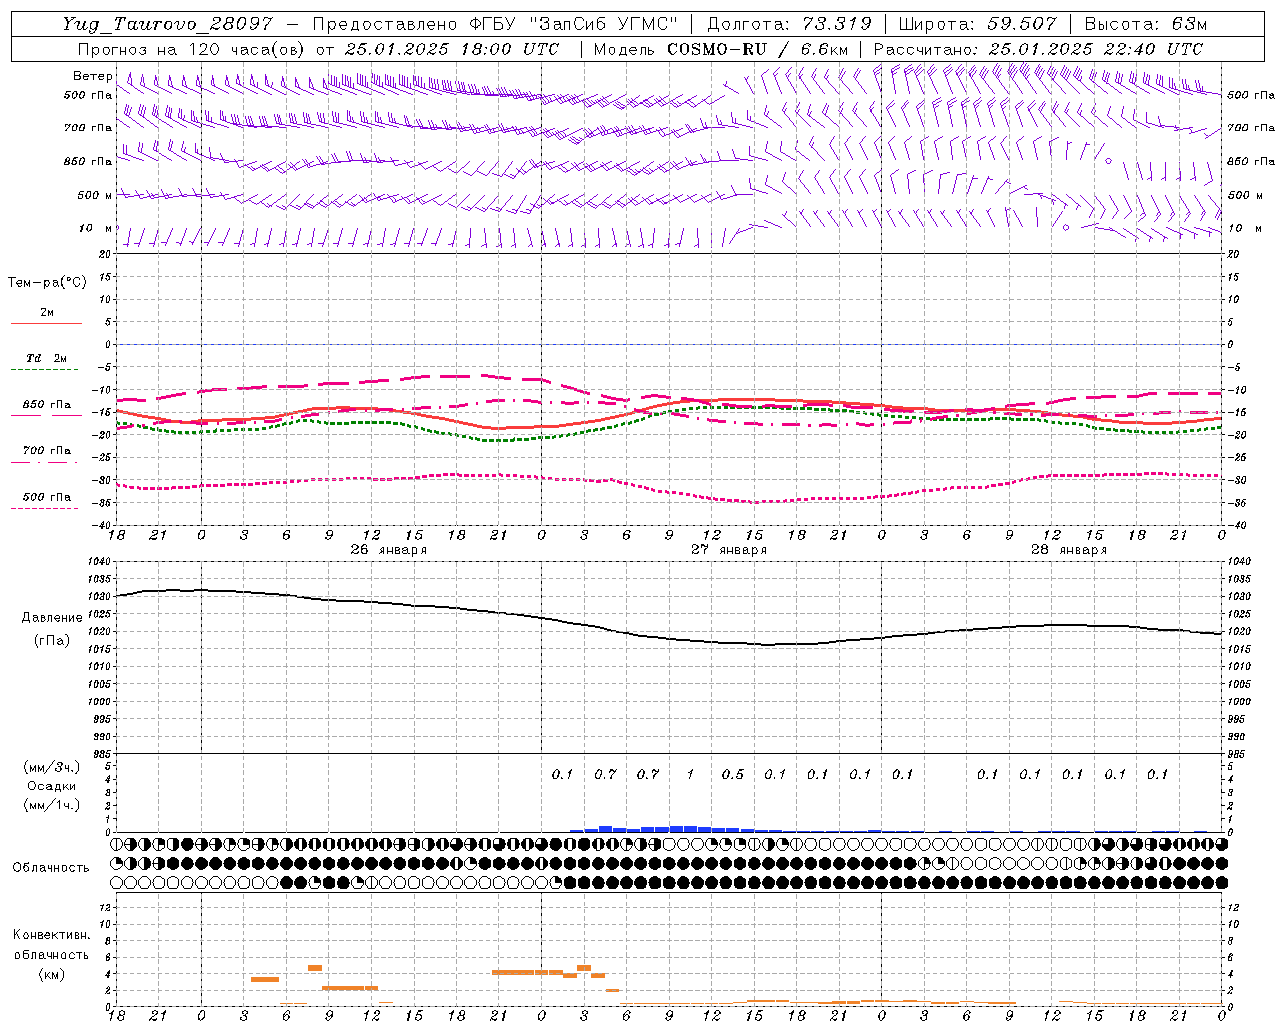Click the Широта: 59.507 header value
Viewport: 1280px width, 1024px height.
(x=977, y=24)
